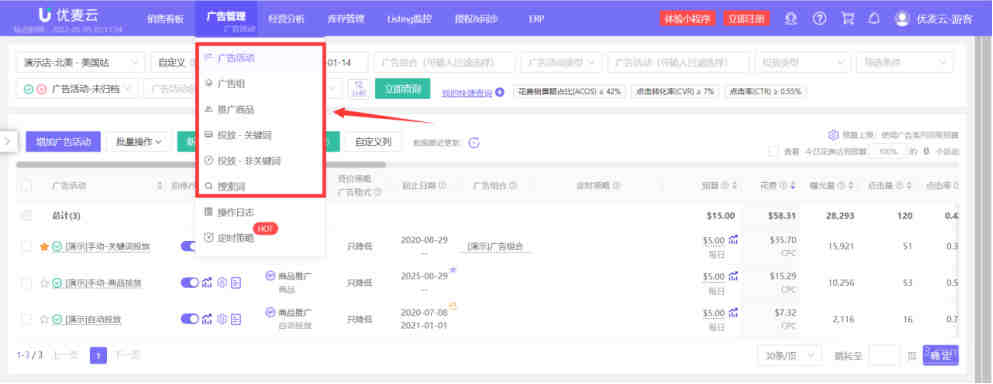Expand the collapsed left sidebar arrow
Viewport: 993px width, 384px height.
[7, 141]
